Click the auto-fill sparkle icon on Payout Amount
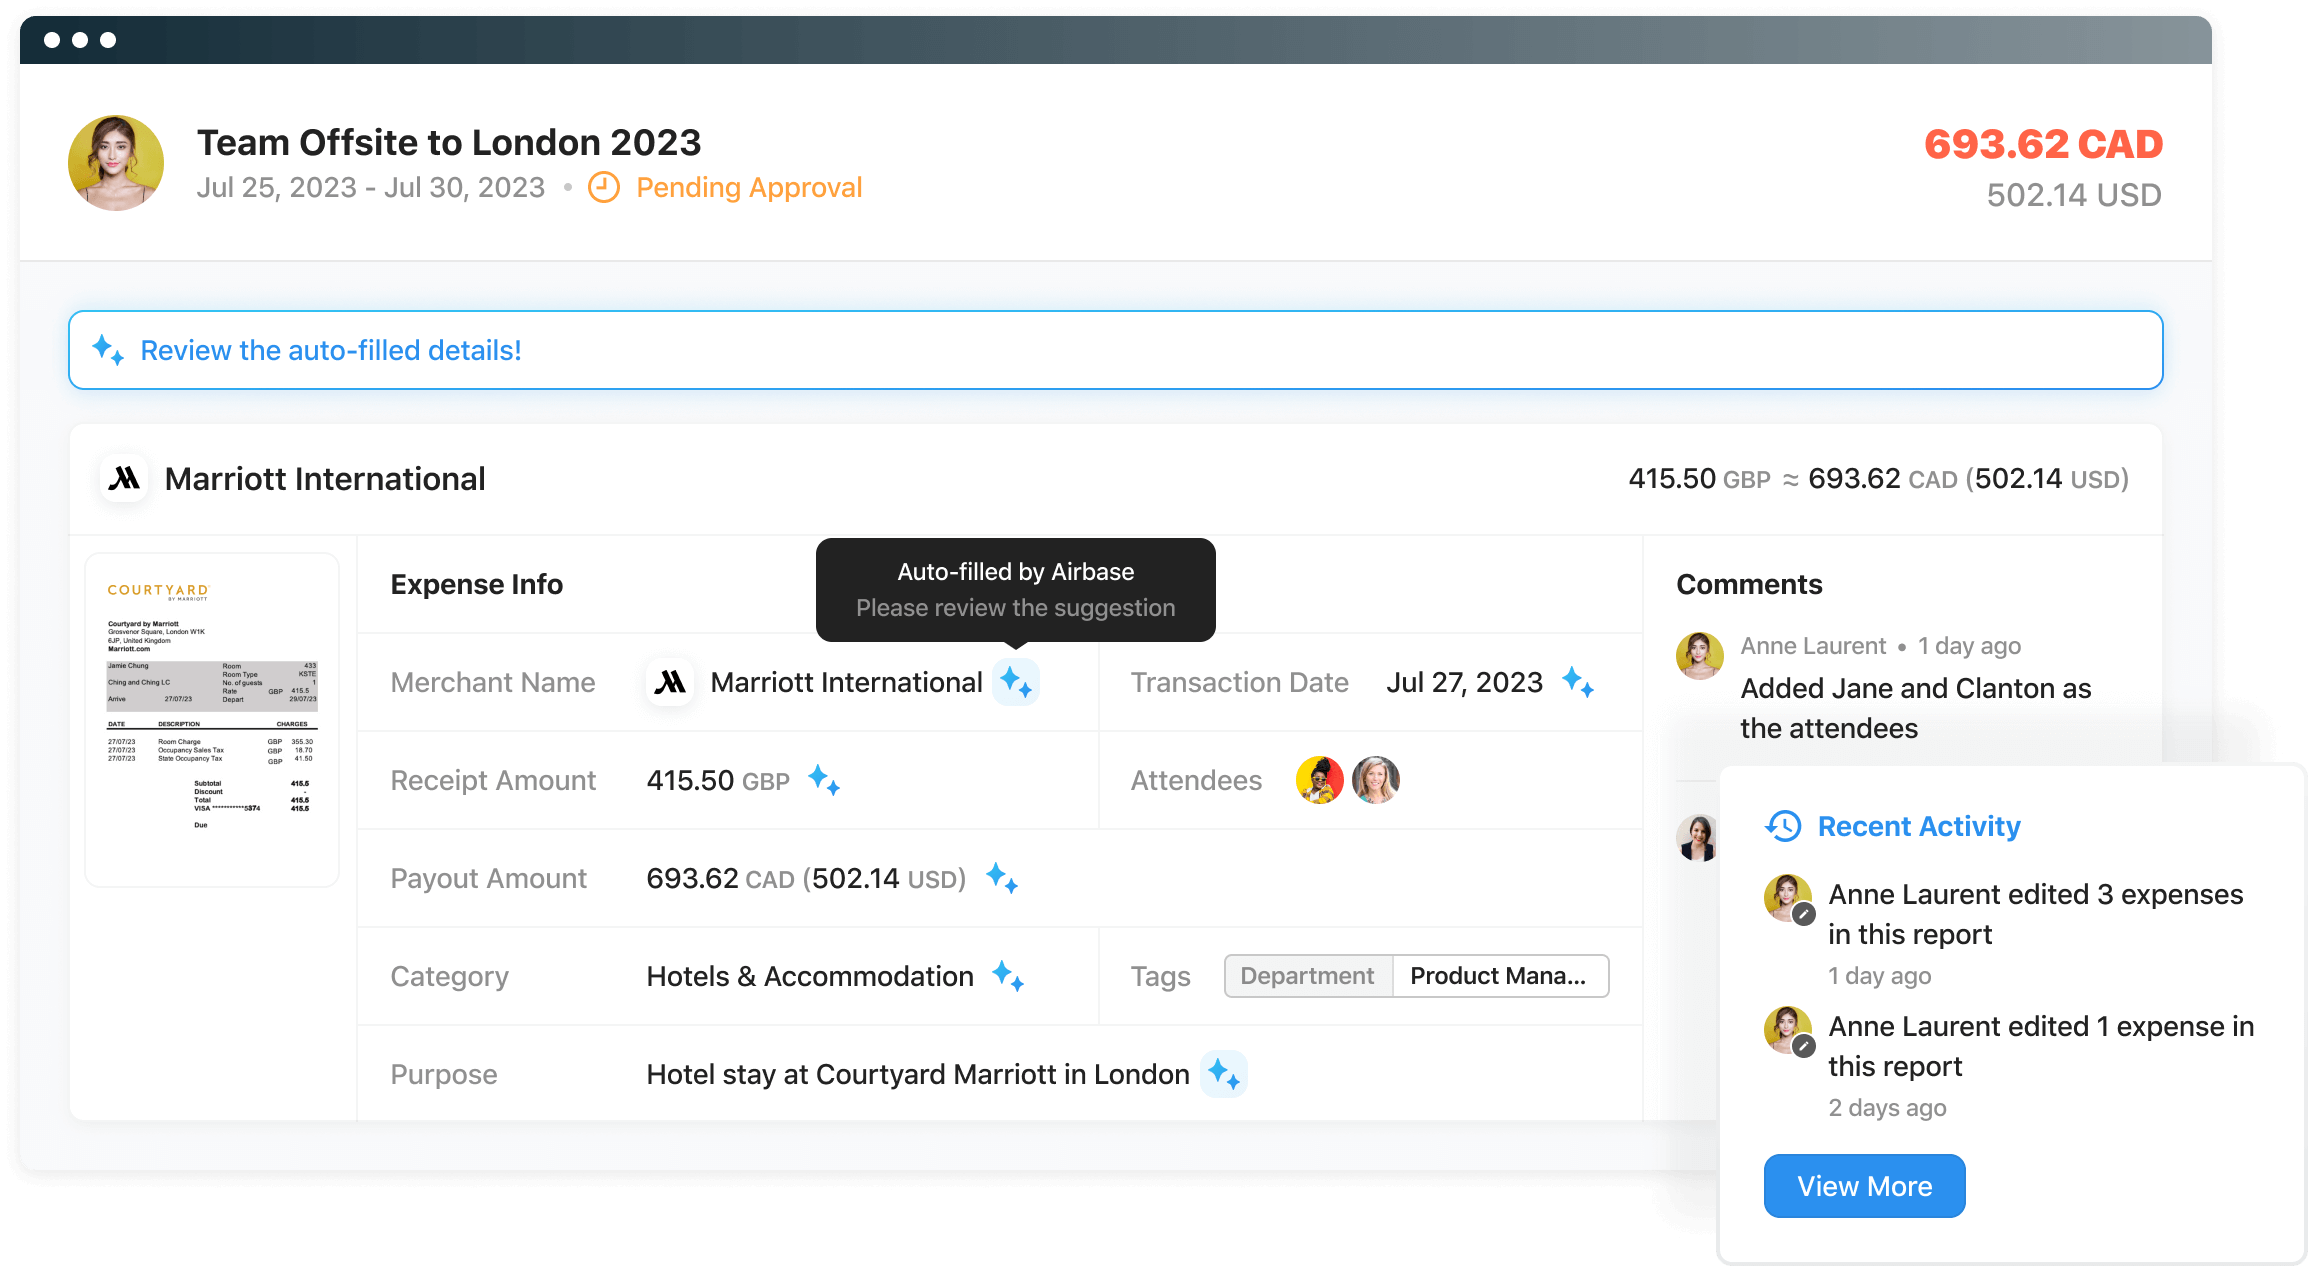Viewport: 2320px width, 1266px height. coord(1003,878)
